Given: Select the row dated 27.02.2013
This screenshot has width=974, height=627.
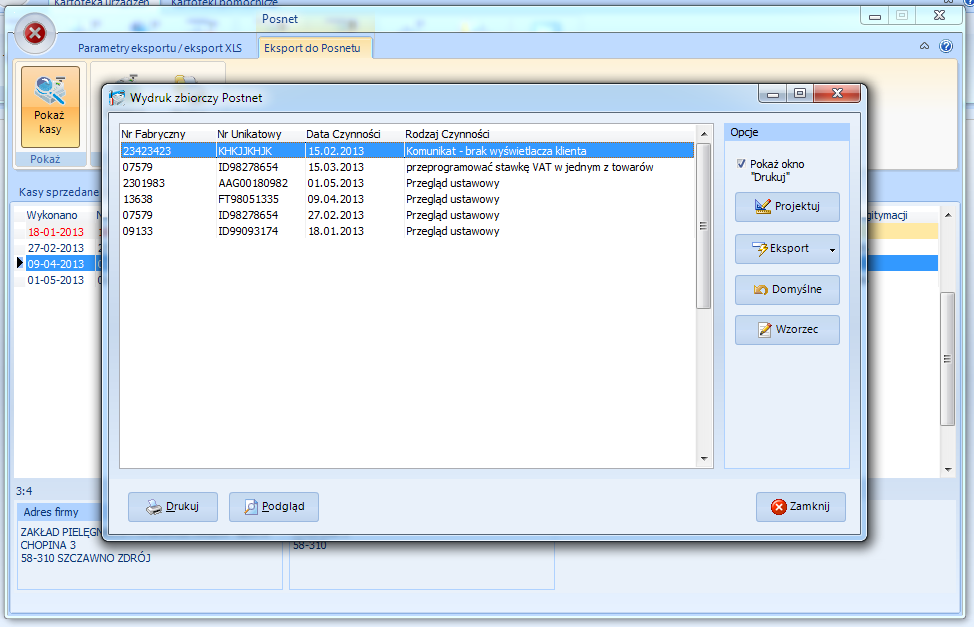Looking at the screenshot, I should click(407, 216).
